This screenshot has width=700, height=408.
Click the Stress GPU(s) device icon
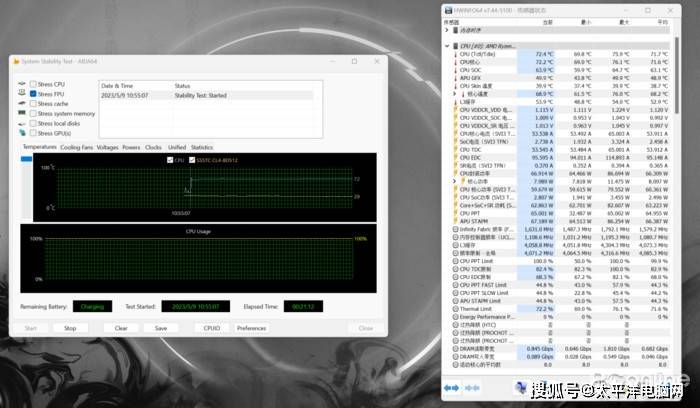[x=21, y=133]
